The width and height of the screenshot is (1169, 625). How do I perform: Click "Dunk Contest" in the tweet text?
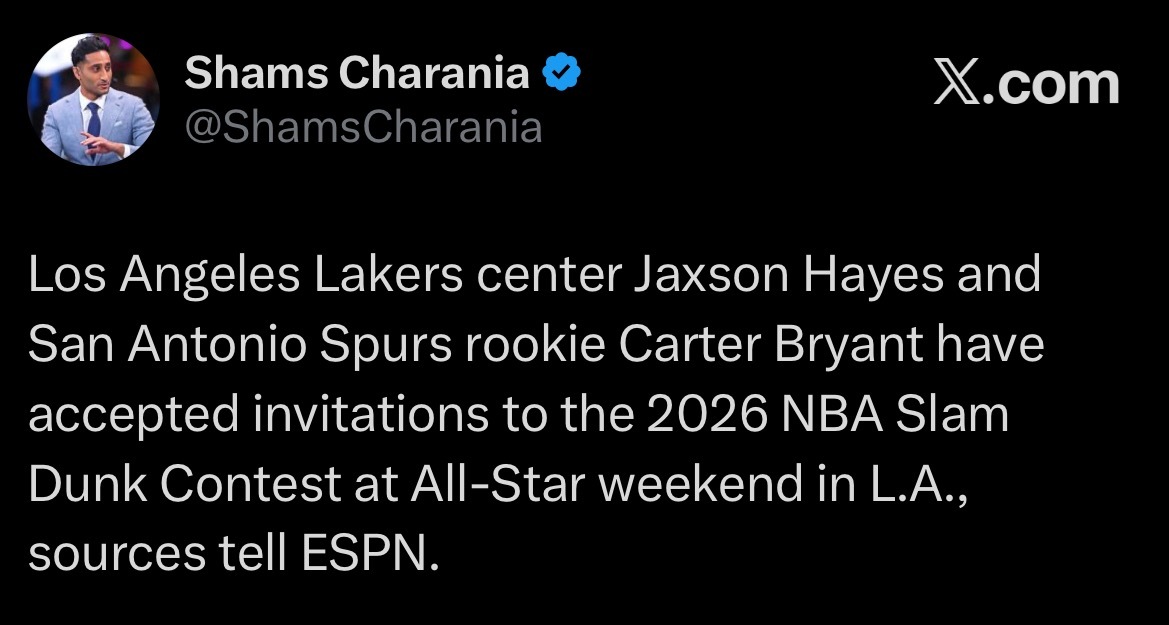185,485
